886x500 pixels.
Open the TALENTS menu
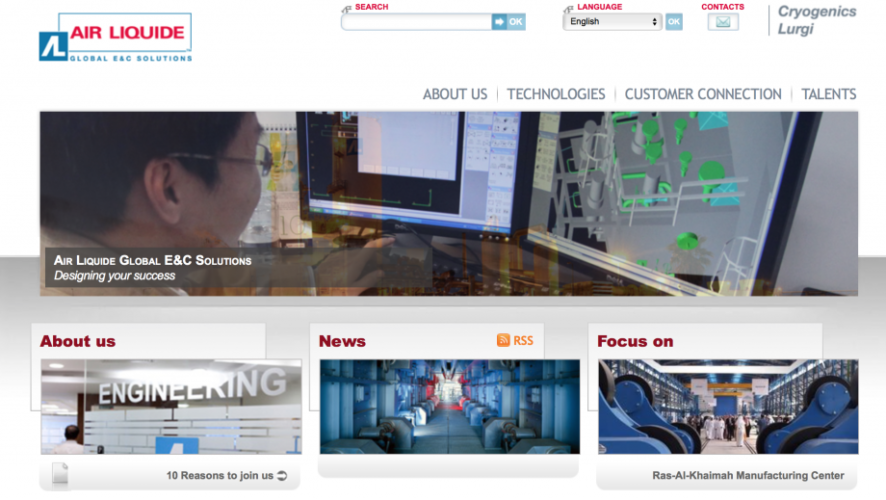coord(829,94)
